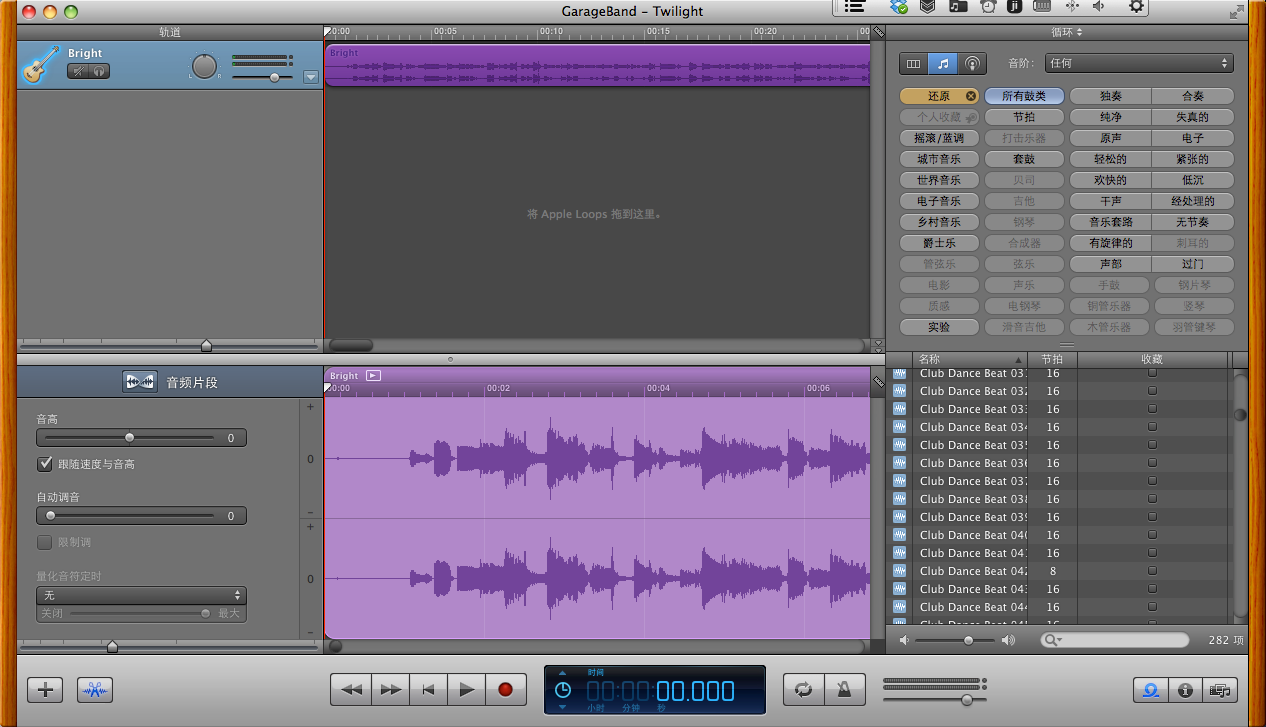
Task: Expand the Bright track automation arrow
Action: pos(310,77)
